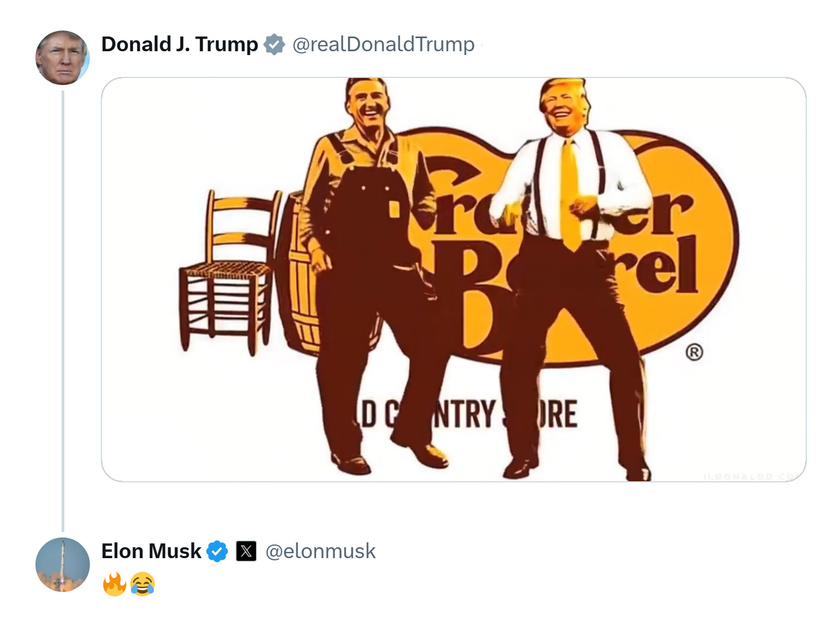Open the black X affiliation badge
The height and width of the screenshot is (635, 839).
246,551
